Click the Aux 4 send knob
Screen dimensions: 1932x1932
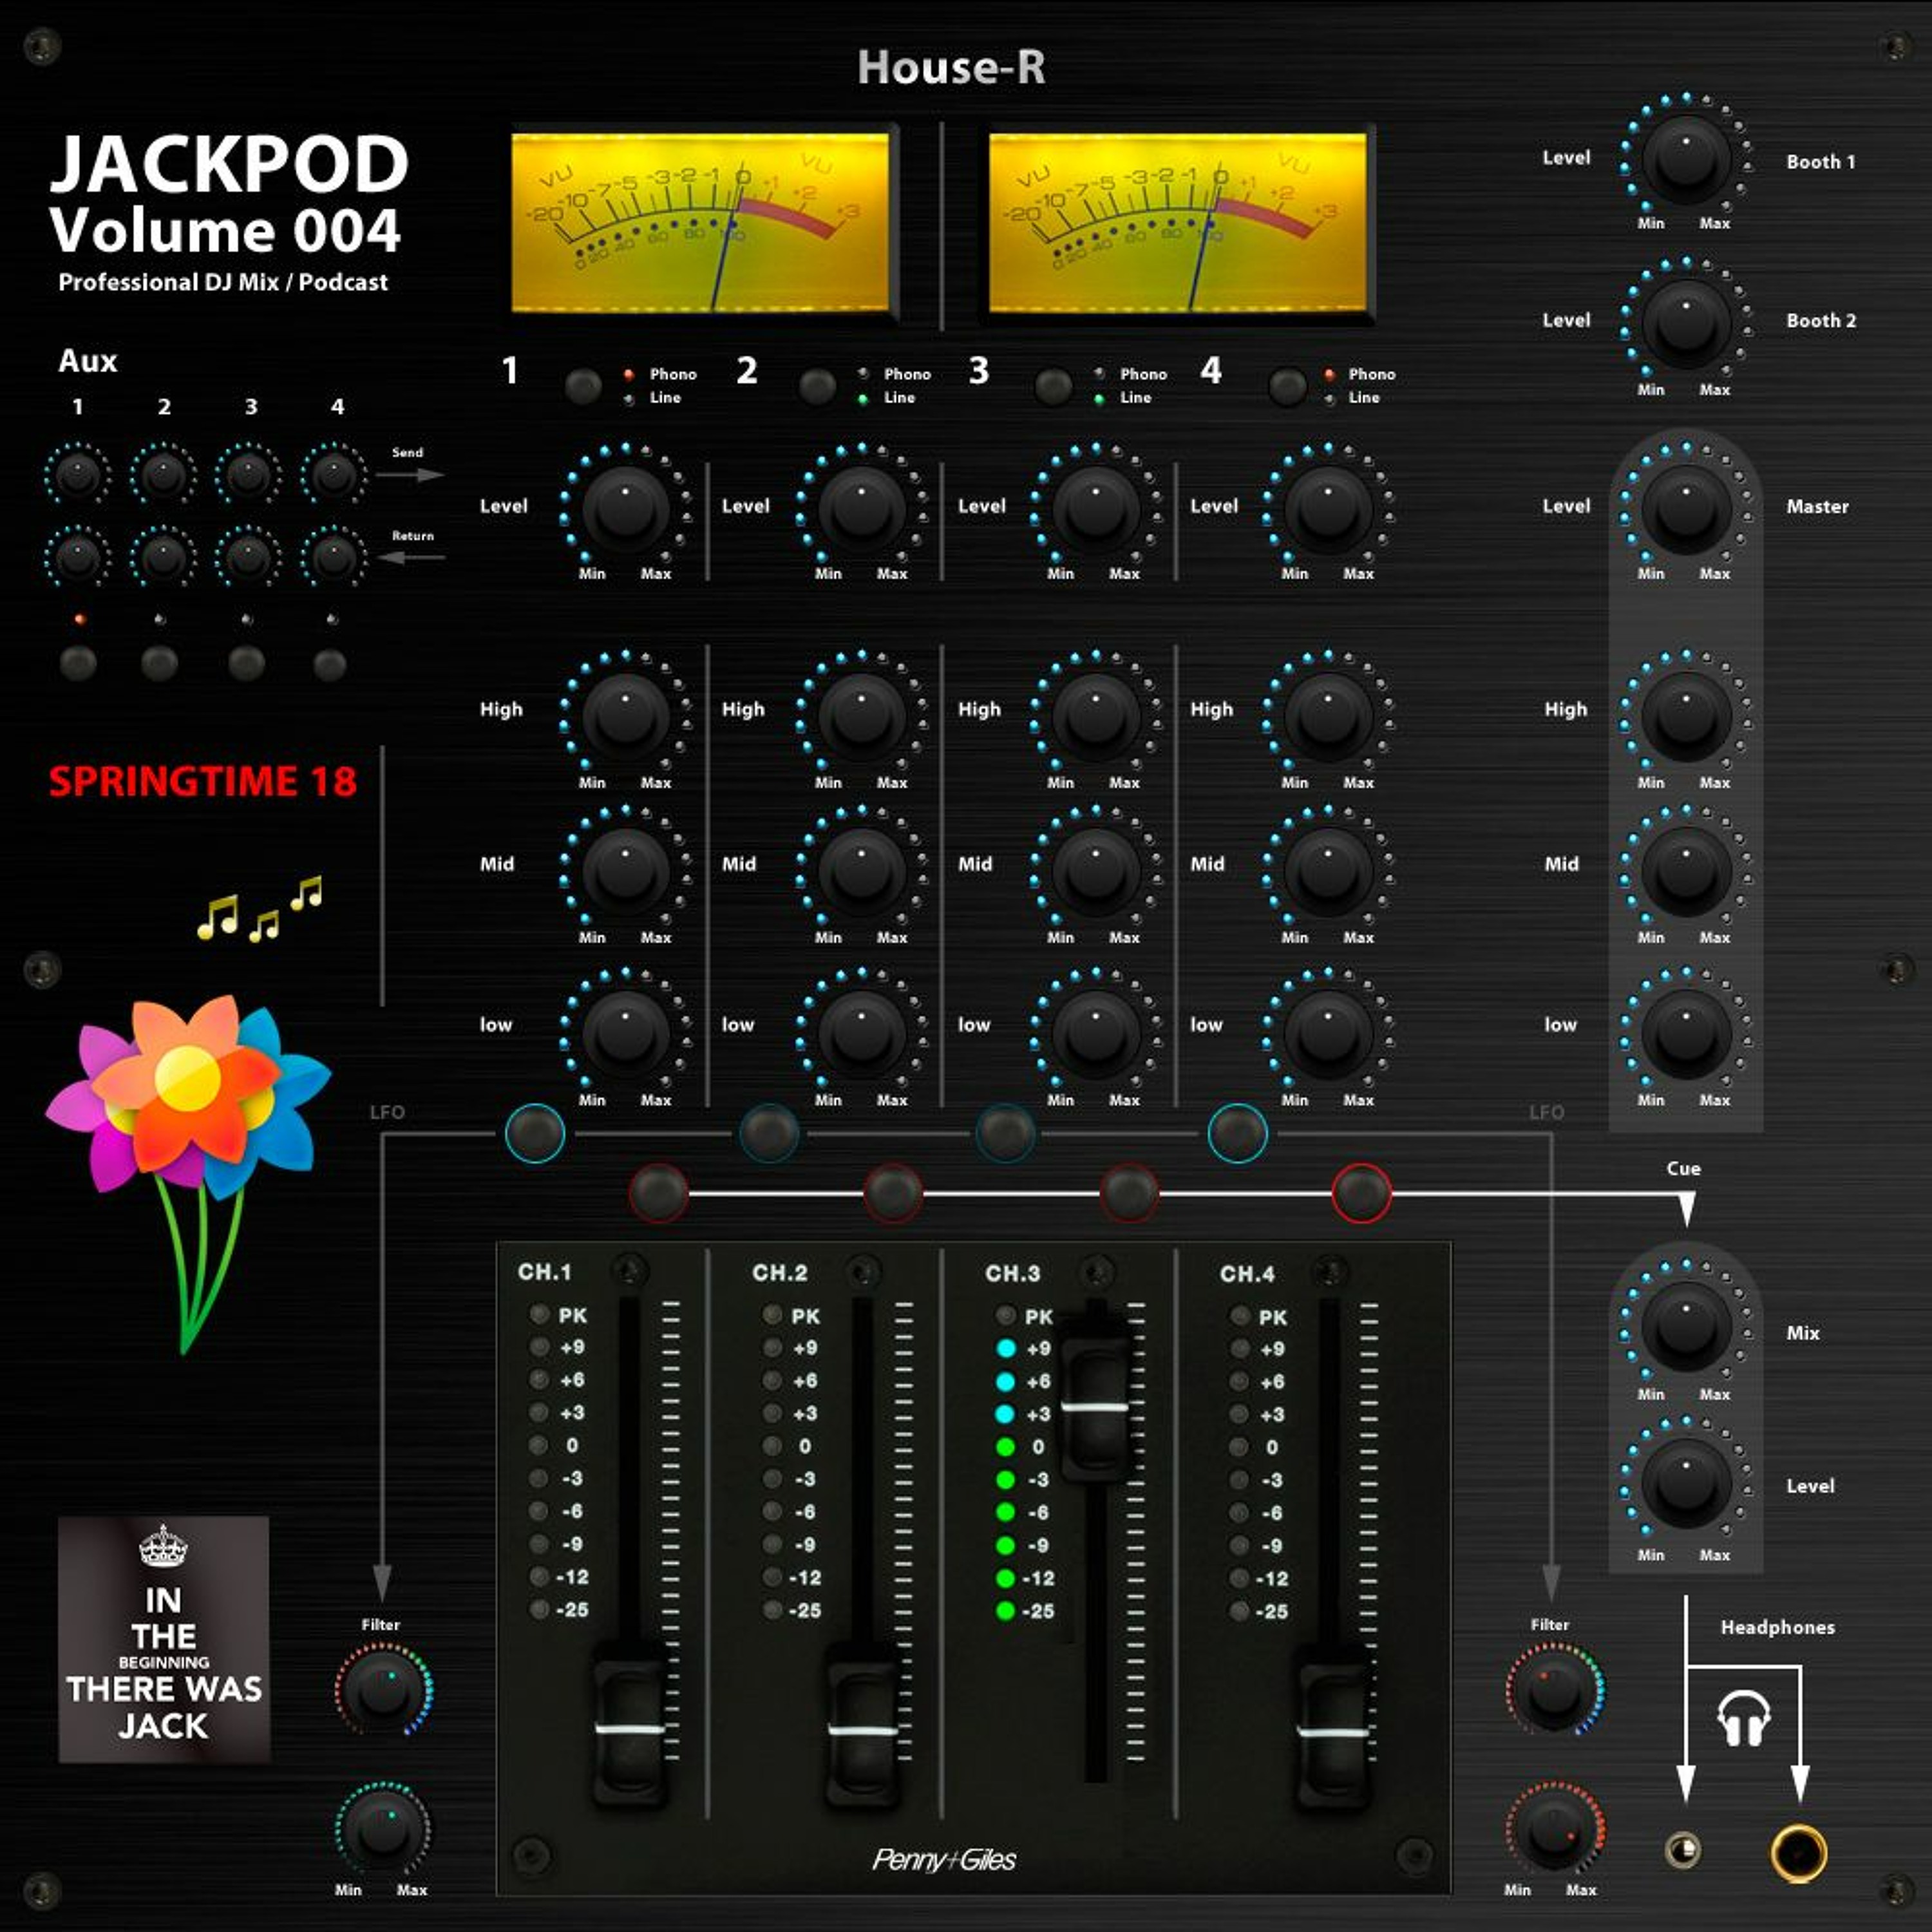pyautogui.click(x=334, y=474)
